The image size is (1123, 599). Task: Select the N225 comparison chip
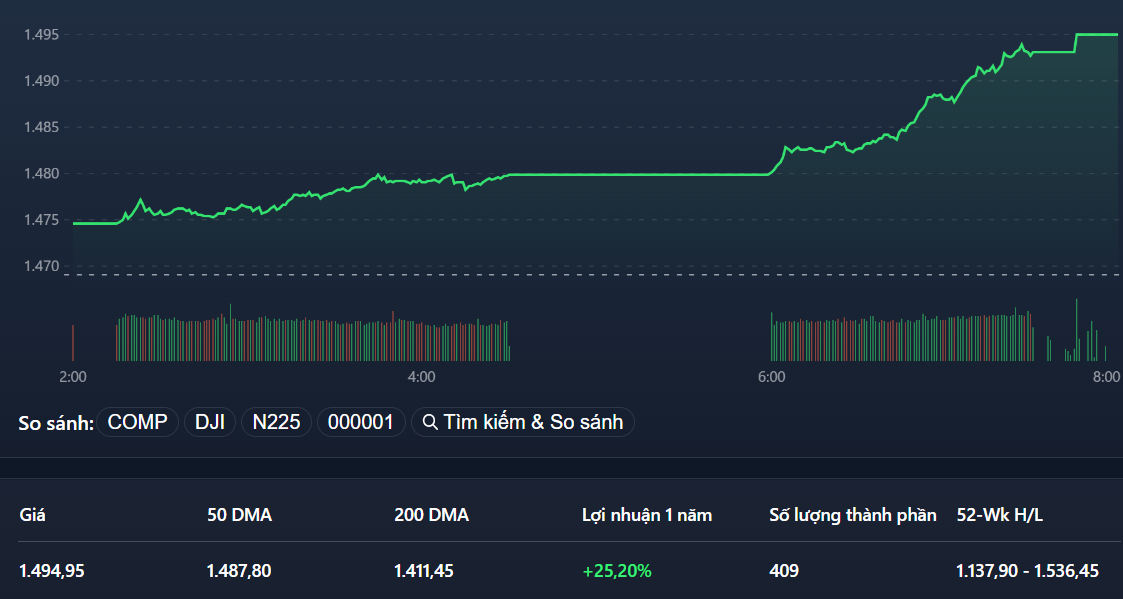pyautogui.click(x=276, y=422)
